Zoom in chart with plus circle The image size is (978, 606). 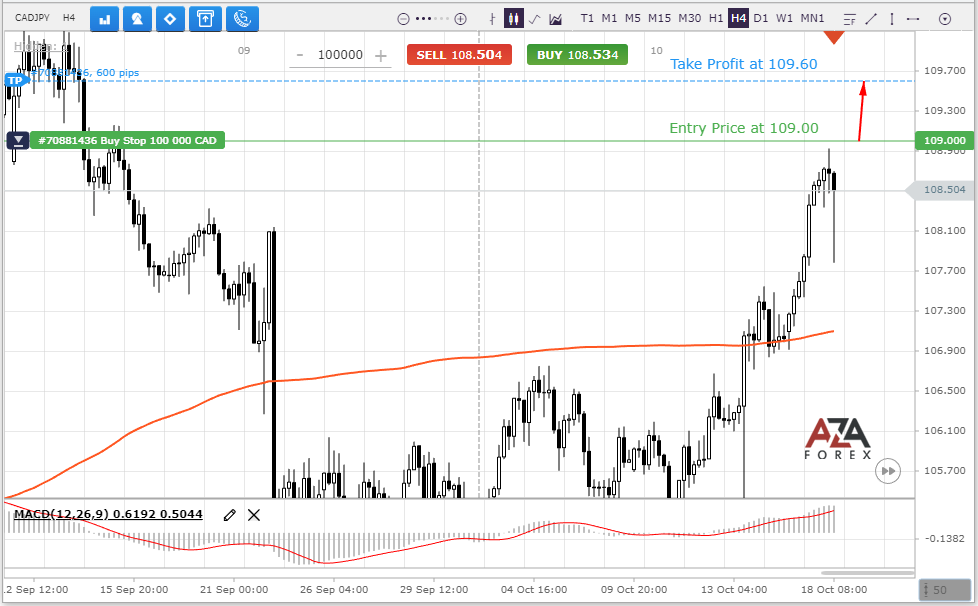point(460,19)
